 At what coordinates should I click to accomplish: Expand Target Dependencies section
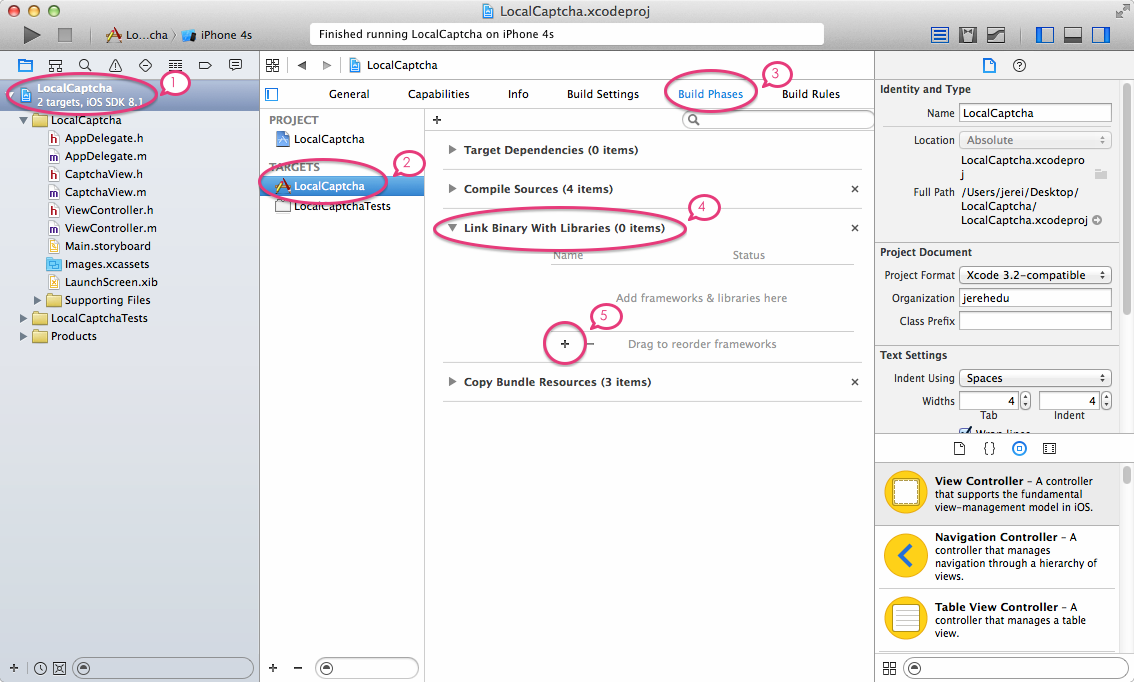pyautogui.click(x=452, y=150)
